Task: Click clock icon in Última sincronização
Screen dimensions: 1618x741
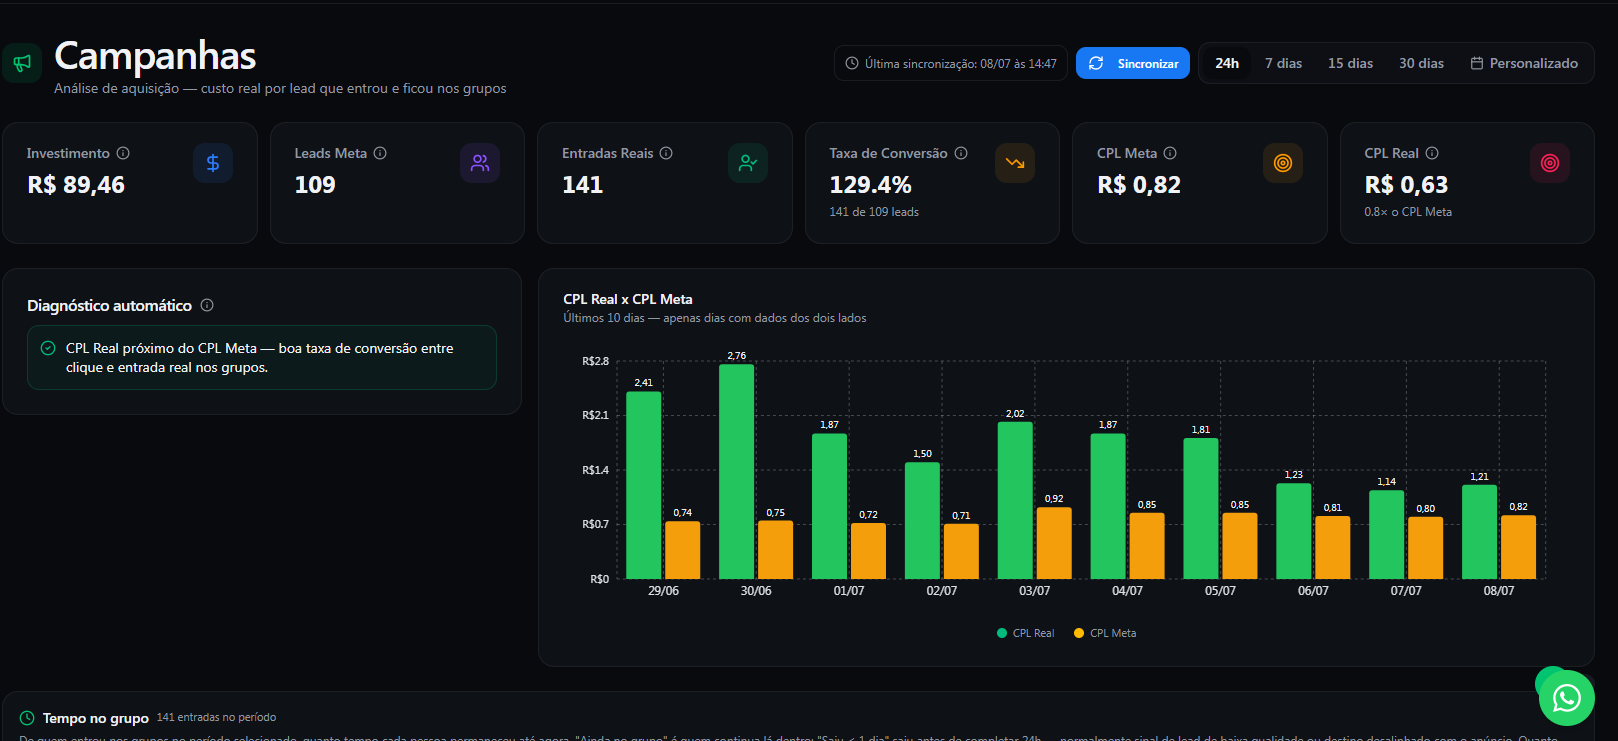Action: 852,63
